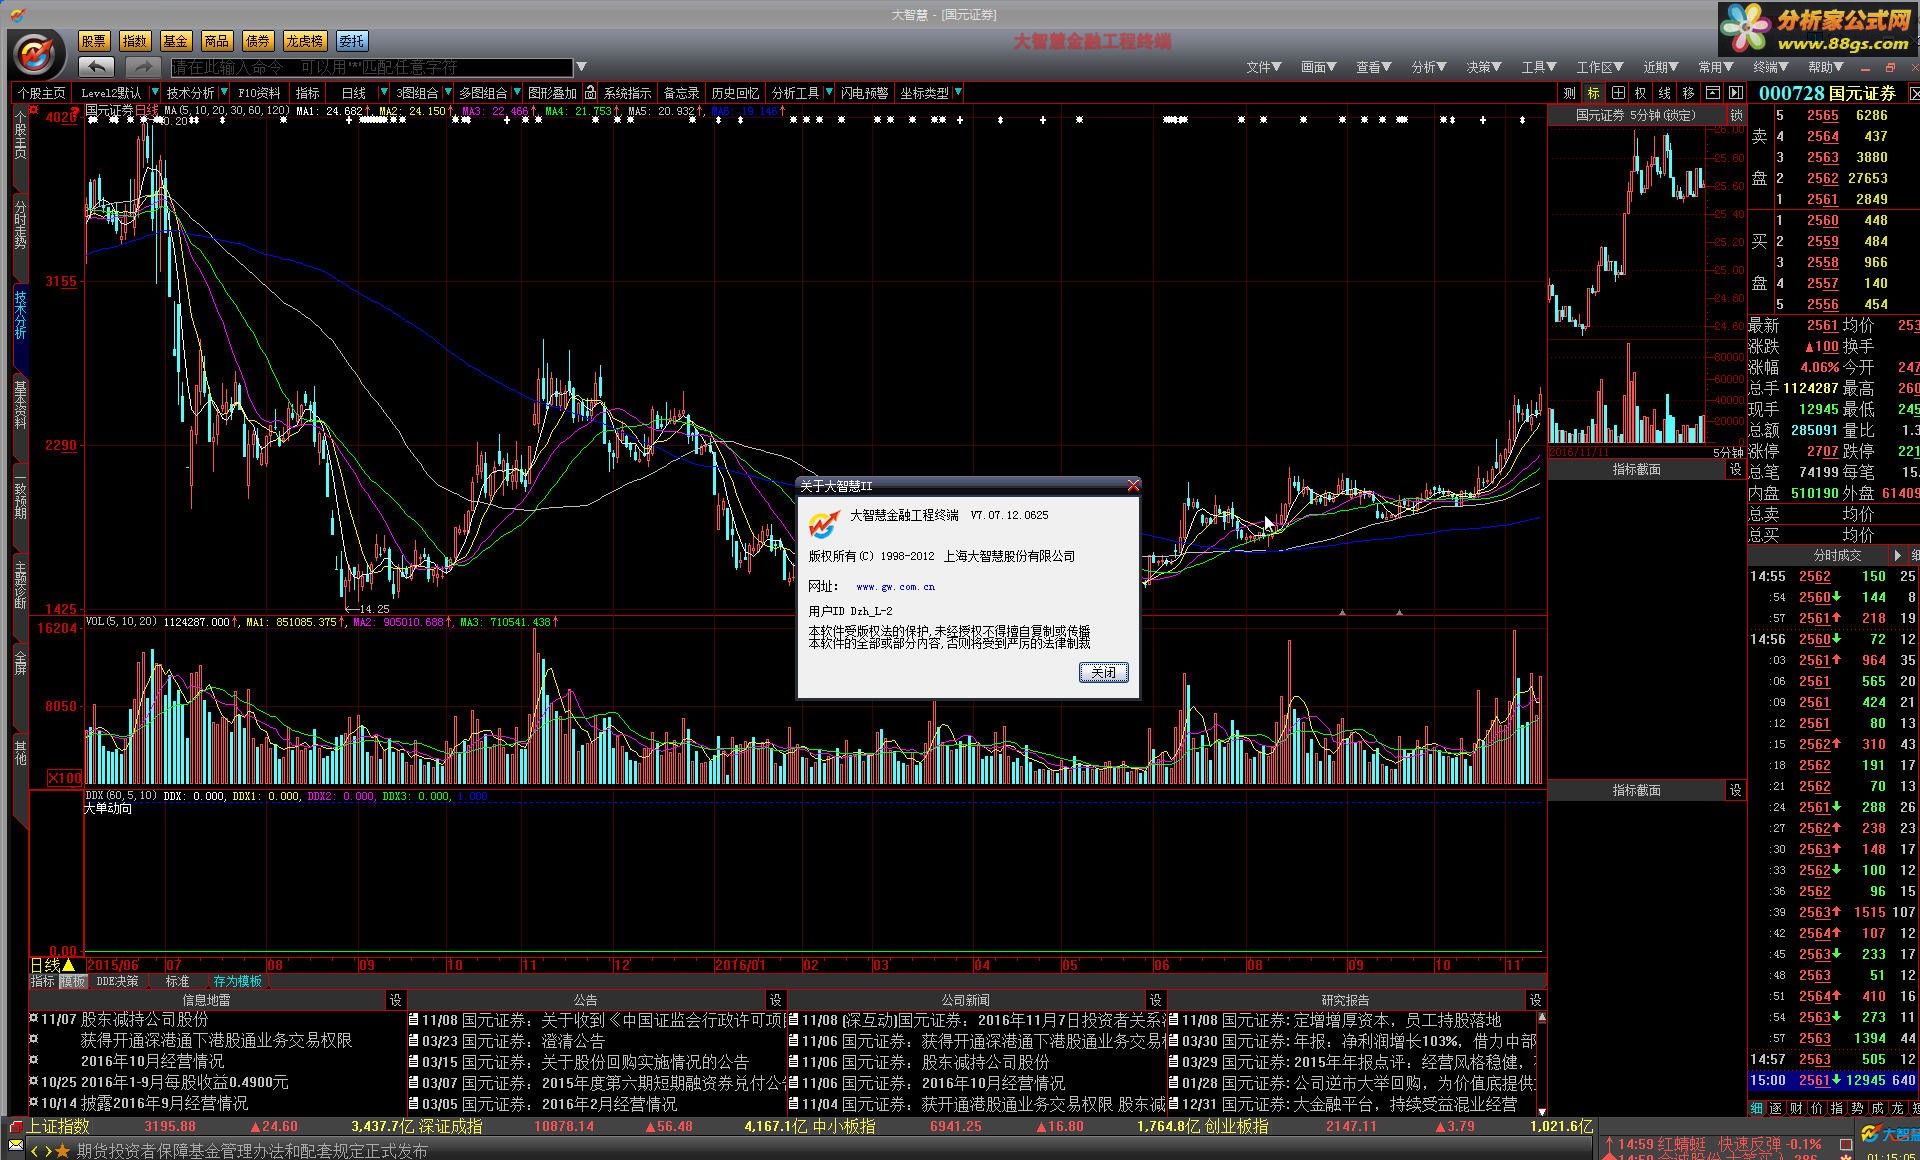Click the X100 volume scale marker

66,778
